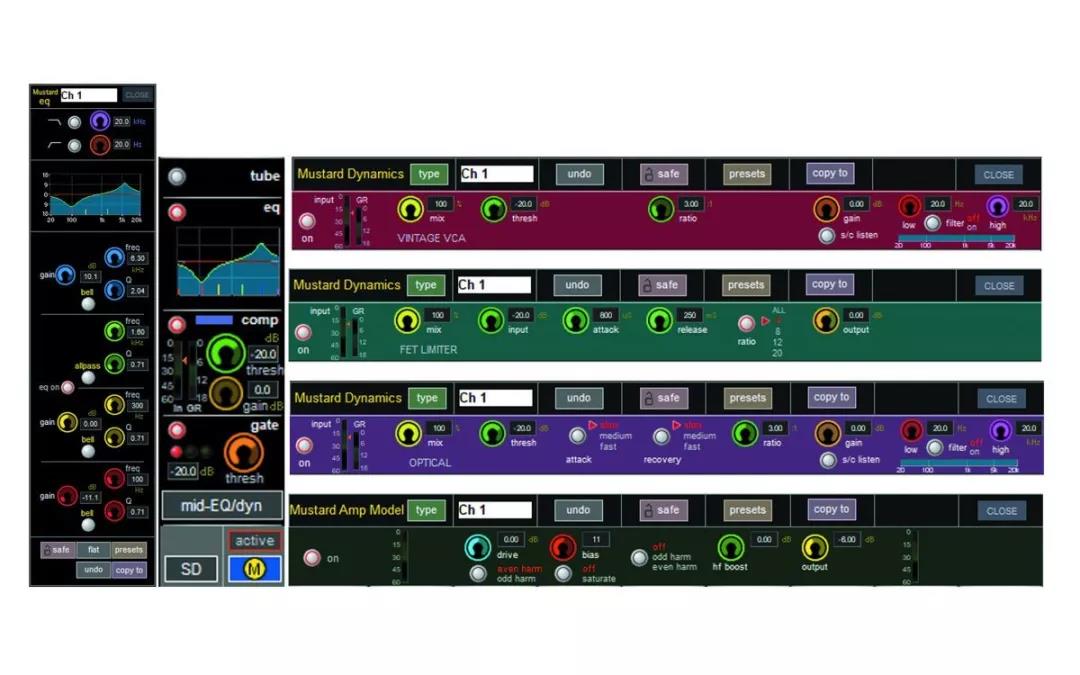The width and height of the screenshot is (1080, 675).
Task: Toggle the eq button in the channel strip
Action: click(x=177, y=211)
